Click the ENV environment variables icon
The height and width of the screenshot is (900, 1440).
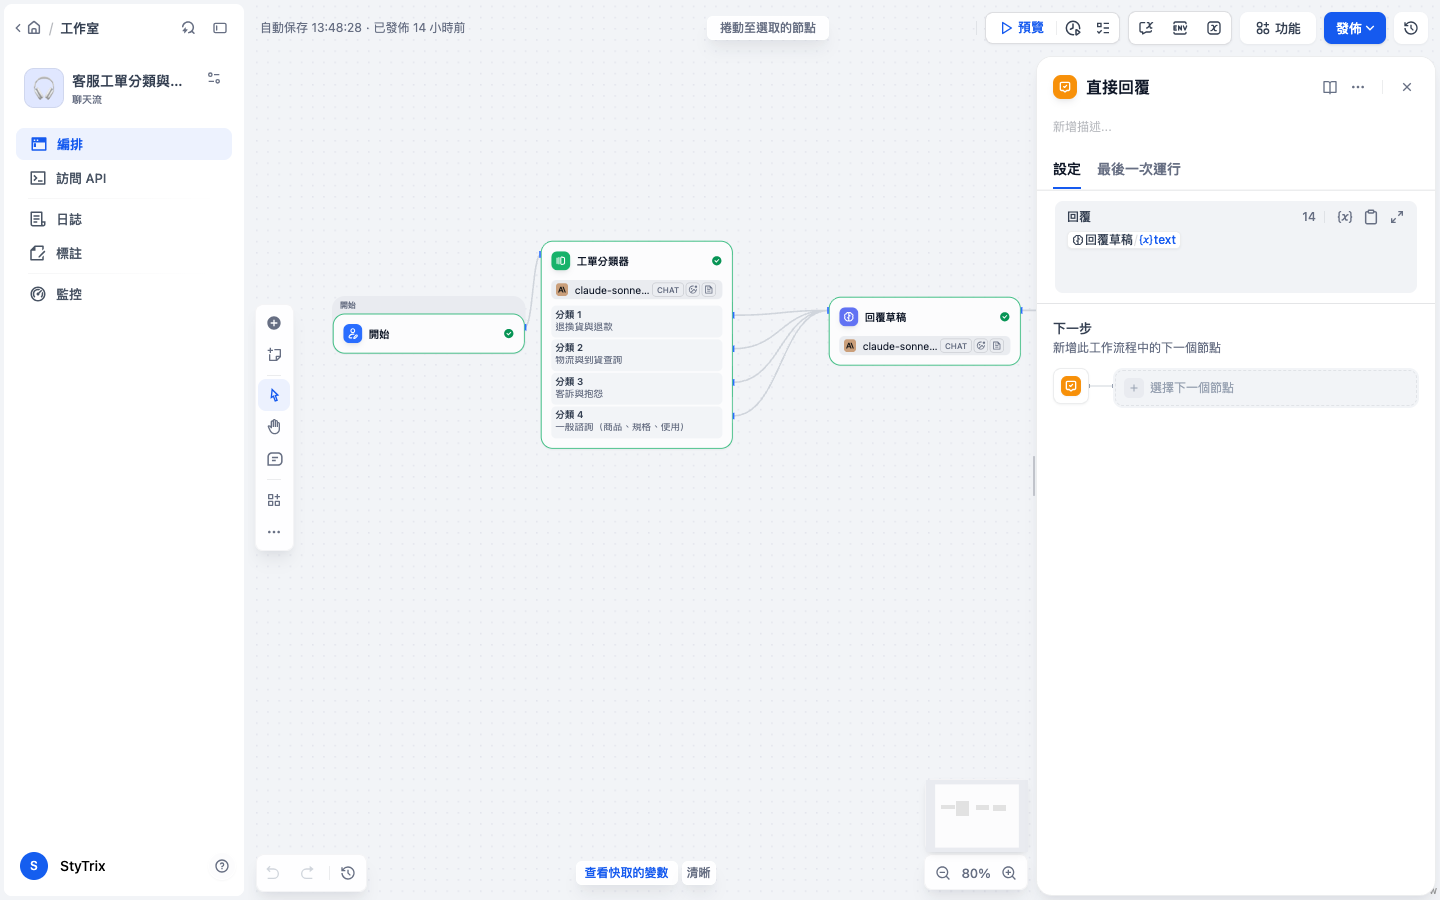pos(1180,28)
